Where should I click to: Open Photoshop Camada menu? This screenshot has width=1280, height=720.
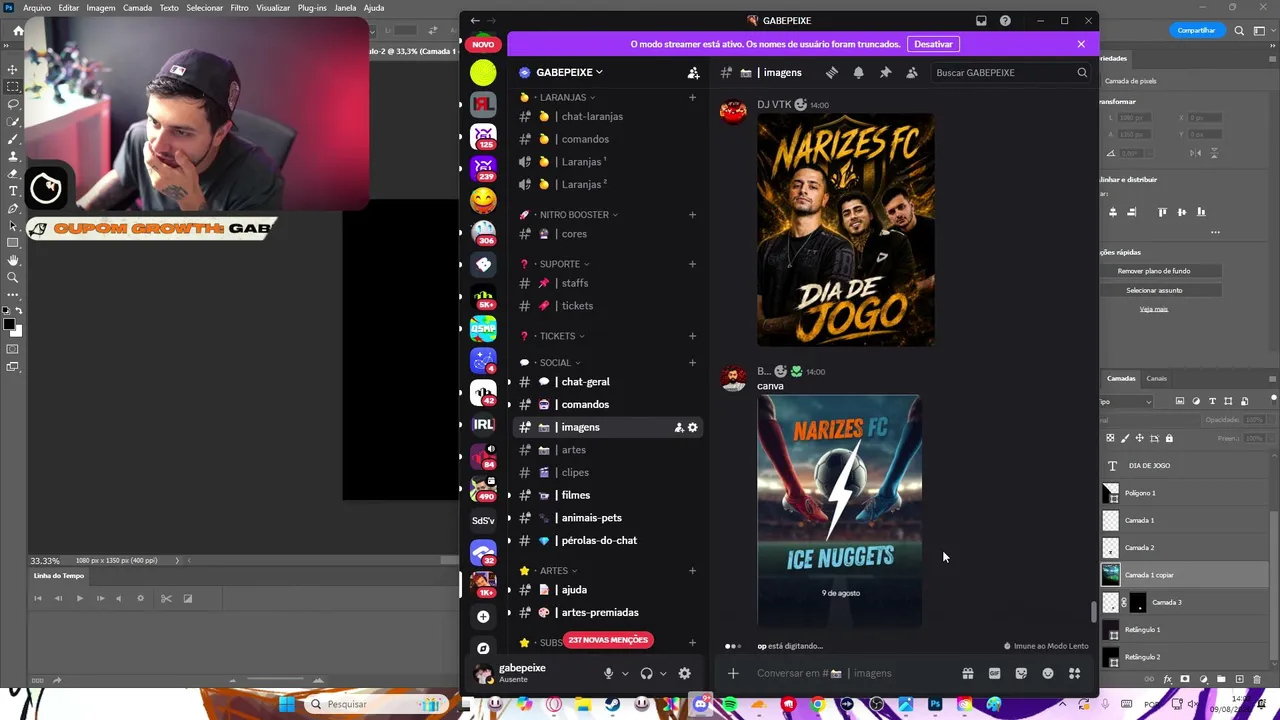point(137,7)
